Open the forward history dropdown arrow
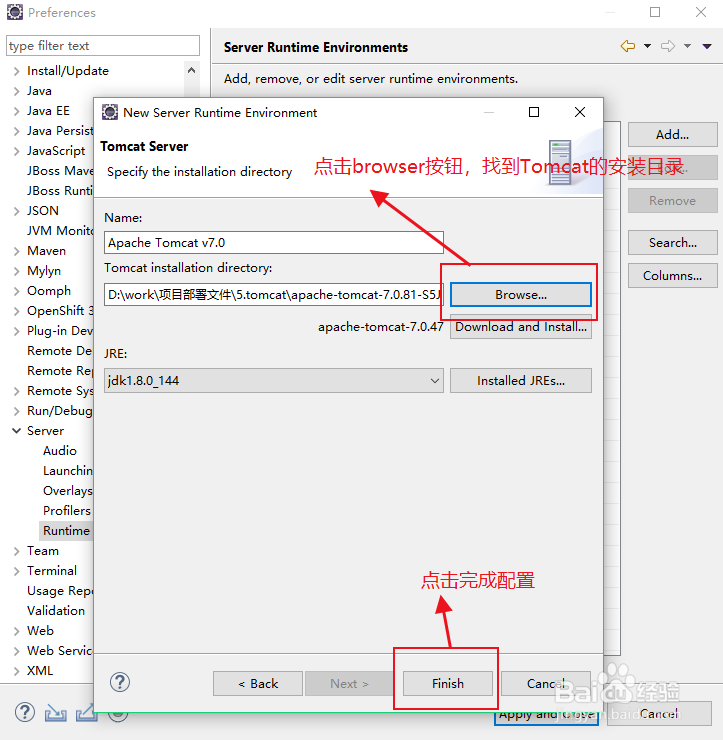Screen dimensions: 723x740 pyautogui.click(x=688, y=46)
